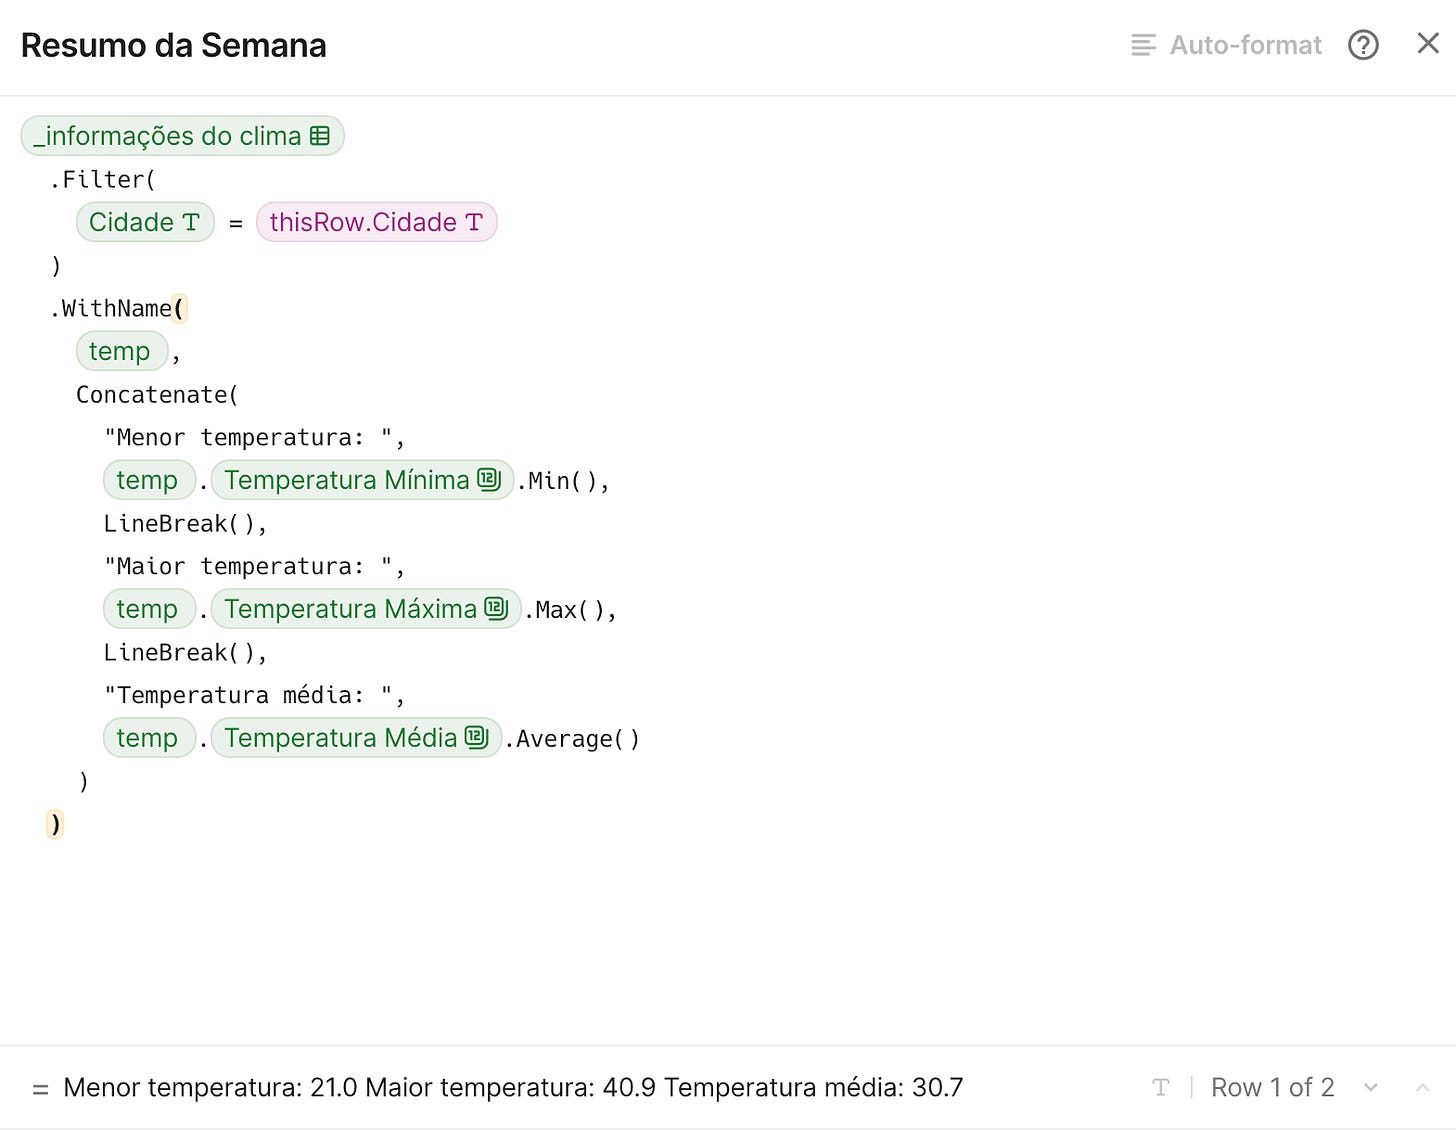This screenshot has width=1456, height=1130.
Task: Close the formula editor
Action: [1428, 43]
